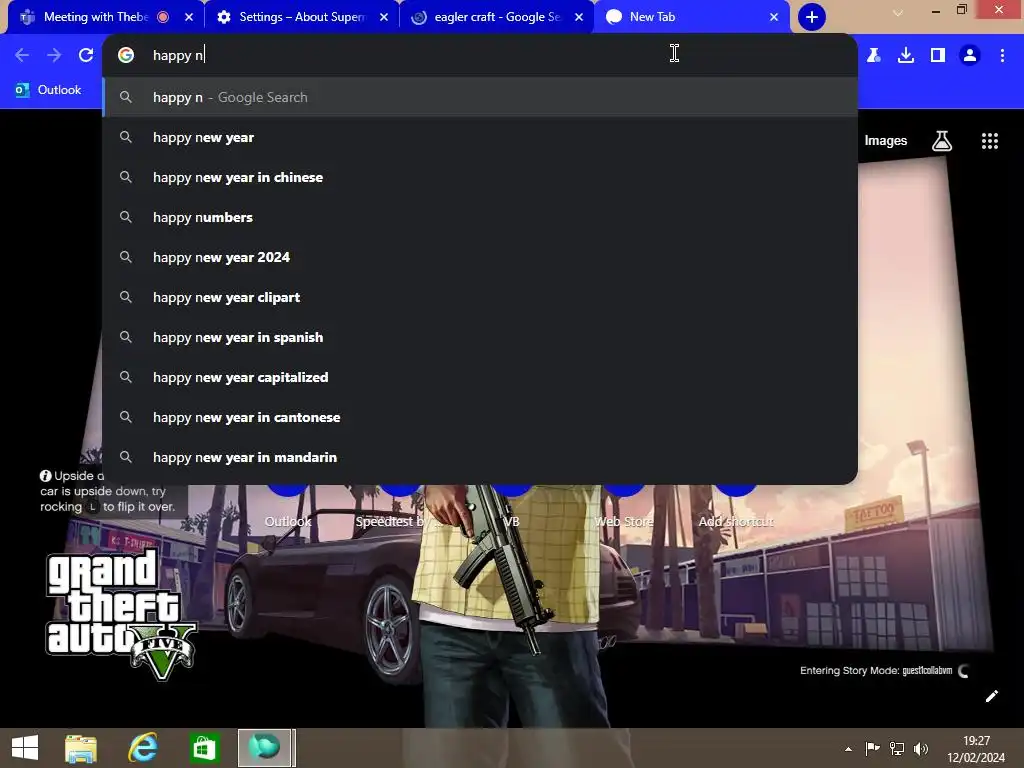Open a new tab with plus button
The width and height of the screenshot is (1024, 768).
tap(812, 17)
